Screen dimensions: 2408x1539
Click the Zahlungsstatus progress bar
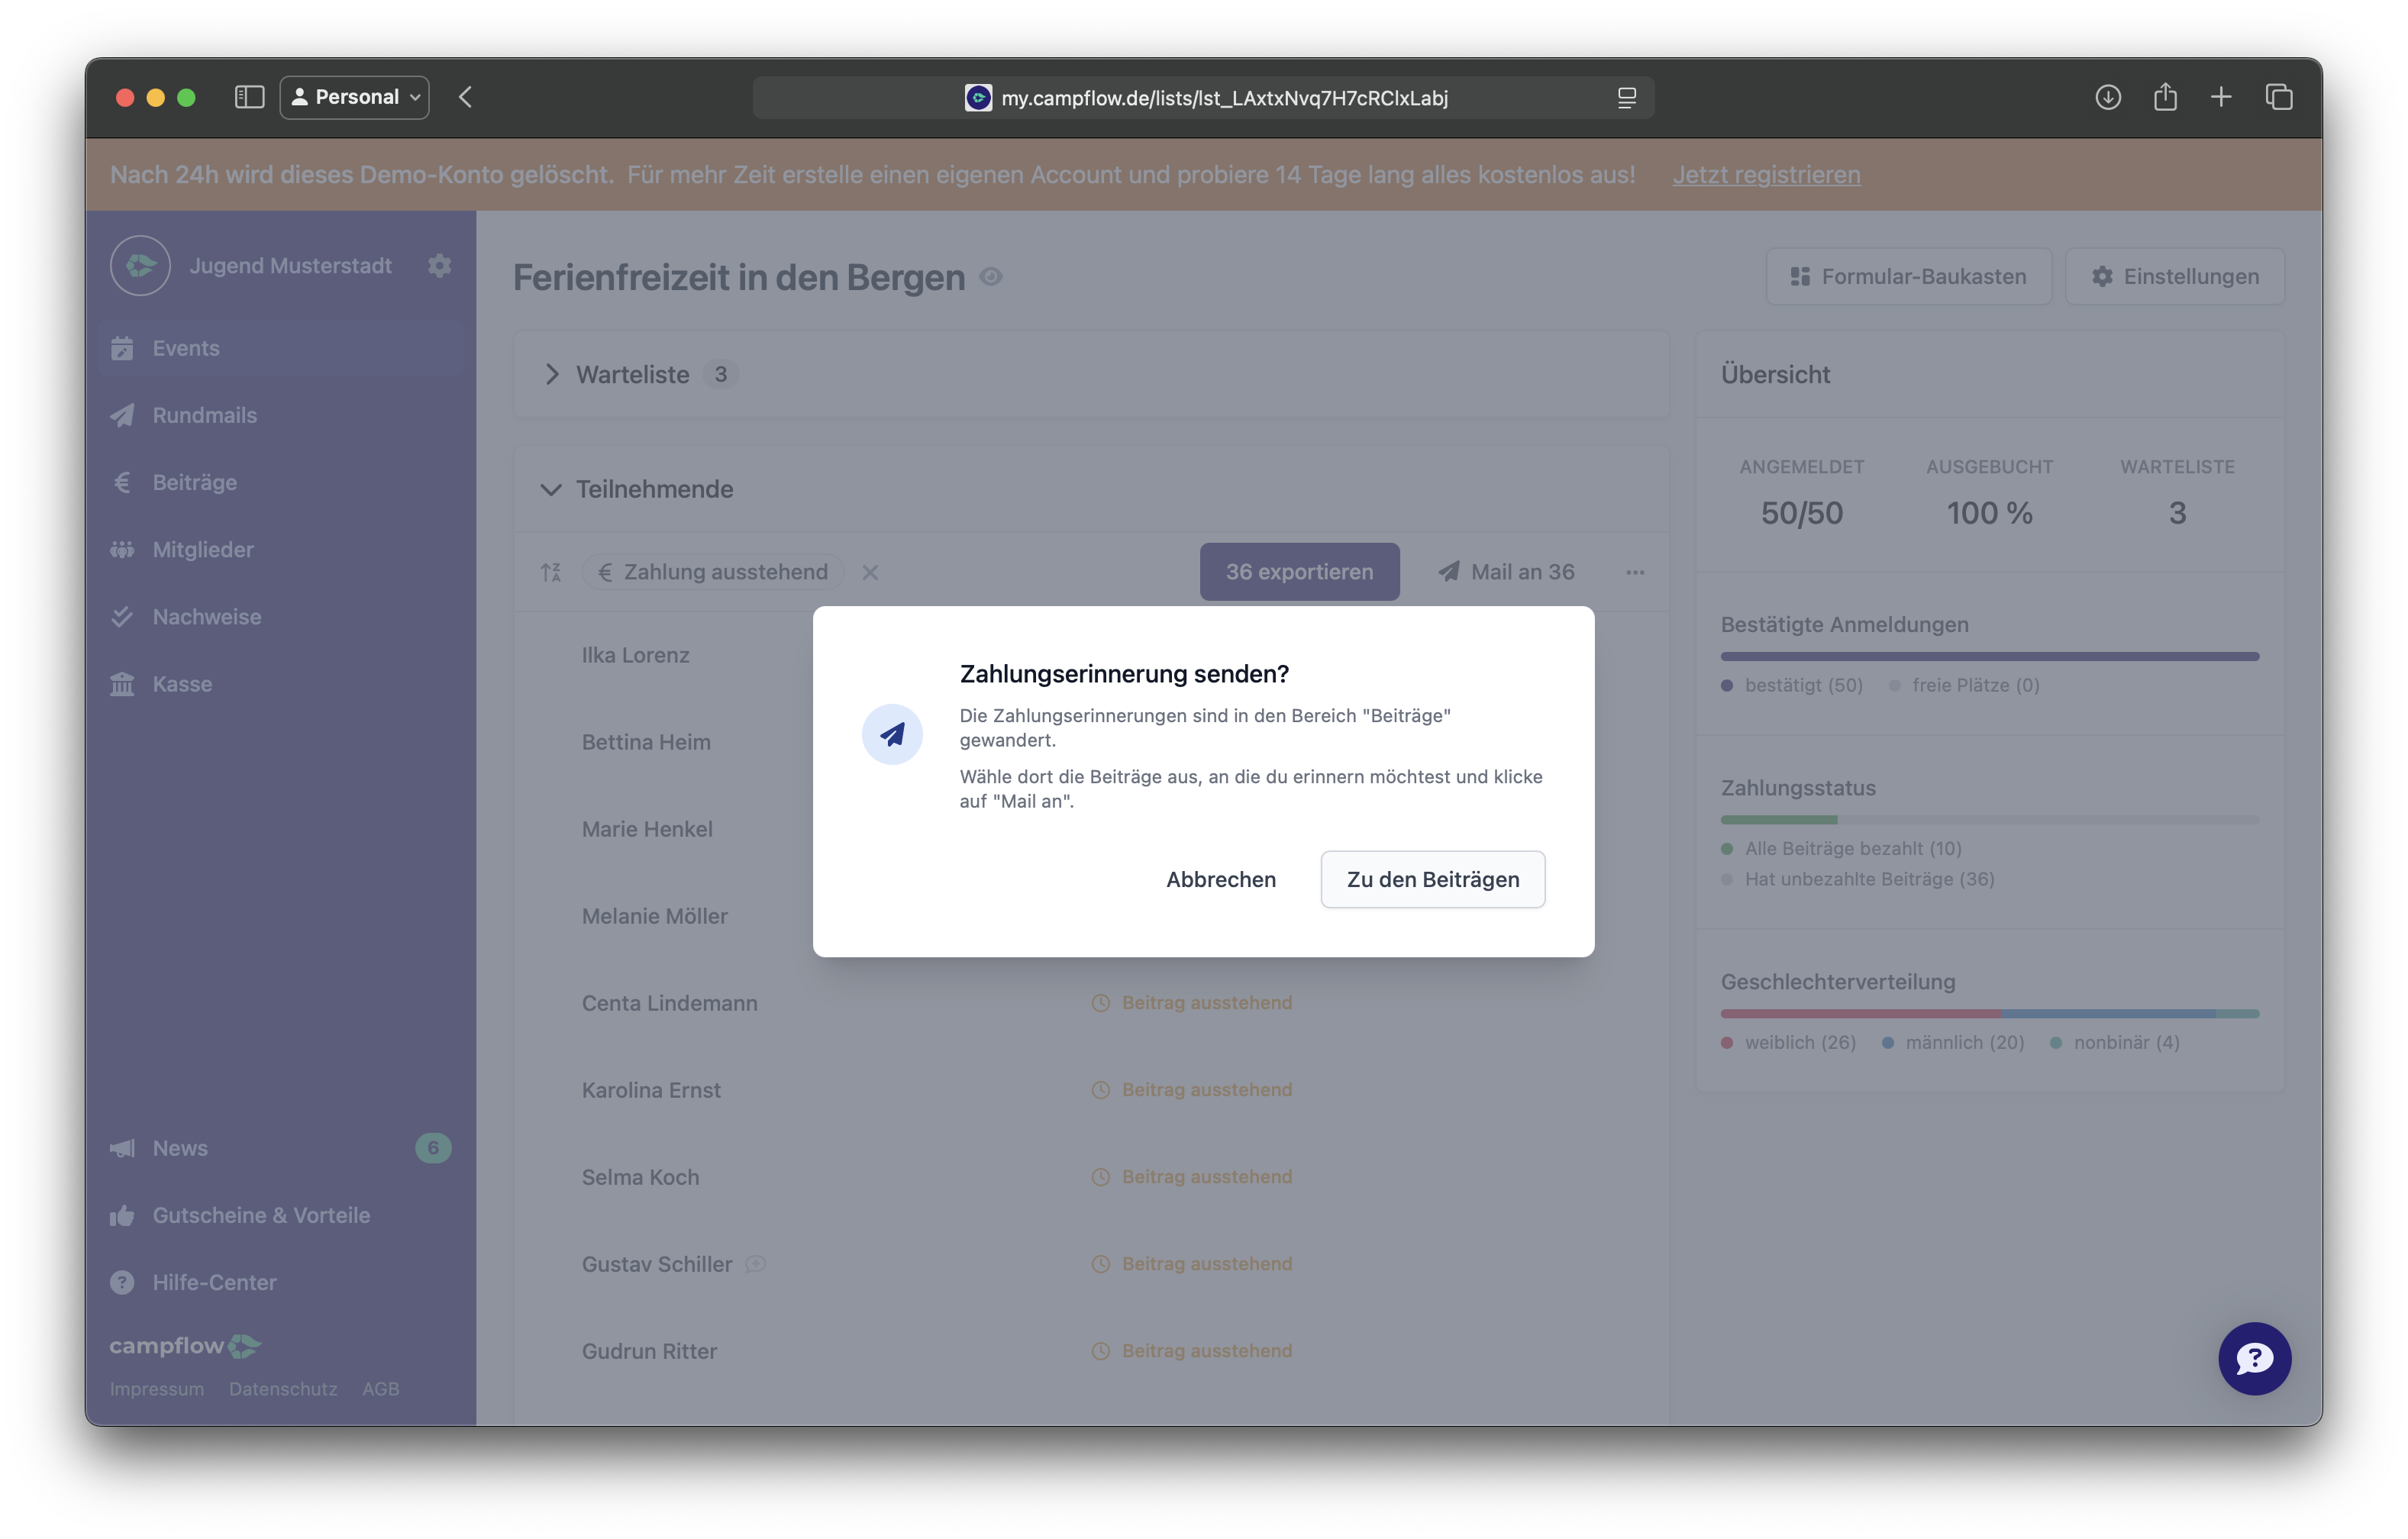[x=1989, y=820]
